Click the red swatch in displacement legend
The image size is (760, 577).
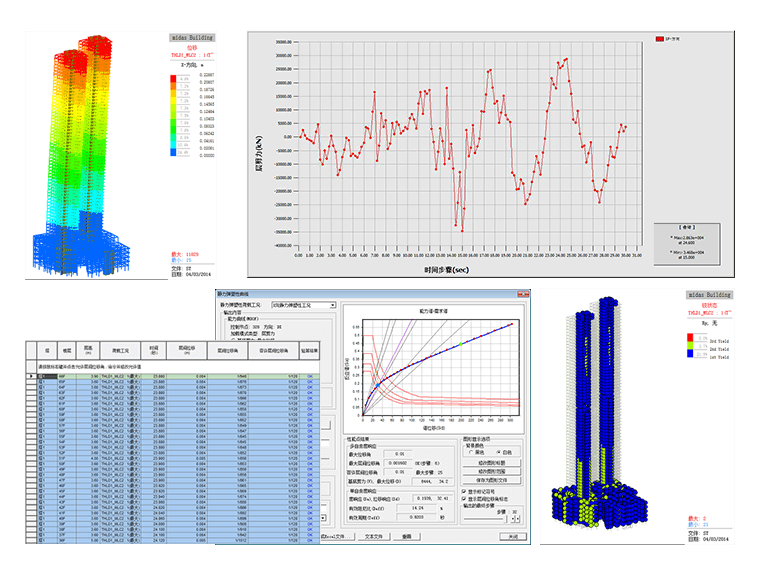click(173, 79)
